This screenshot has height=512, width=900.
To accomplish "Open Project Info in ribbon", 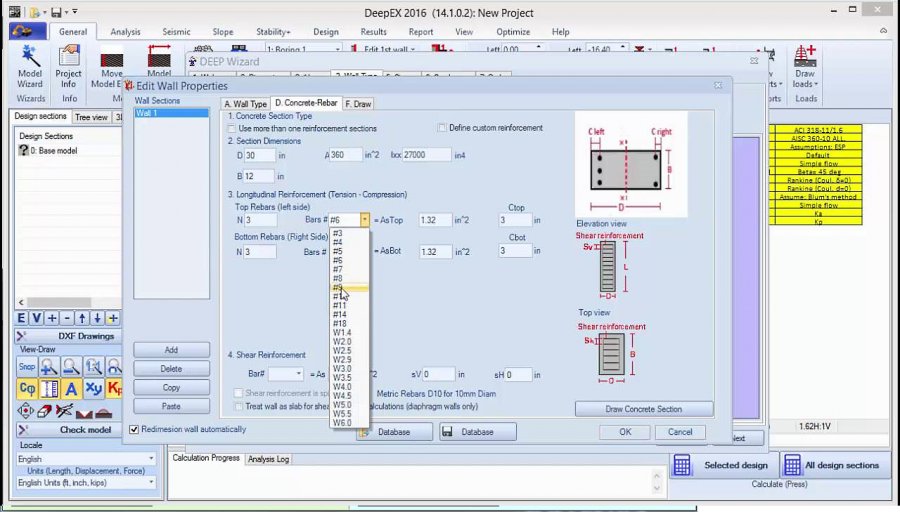I will (x=68, y=67).
